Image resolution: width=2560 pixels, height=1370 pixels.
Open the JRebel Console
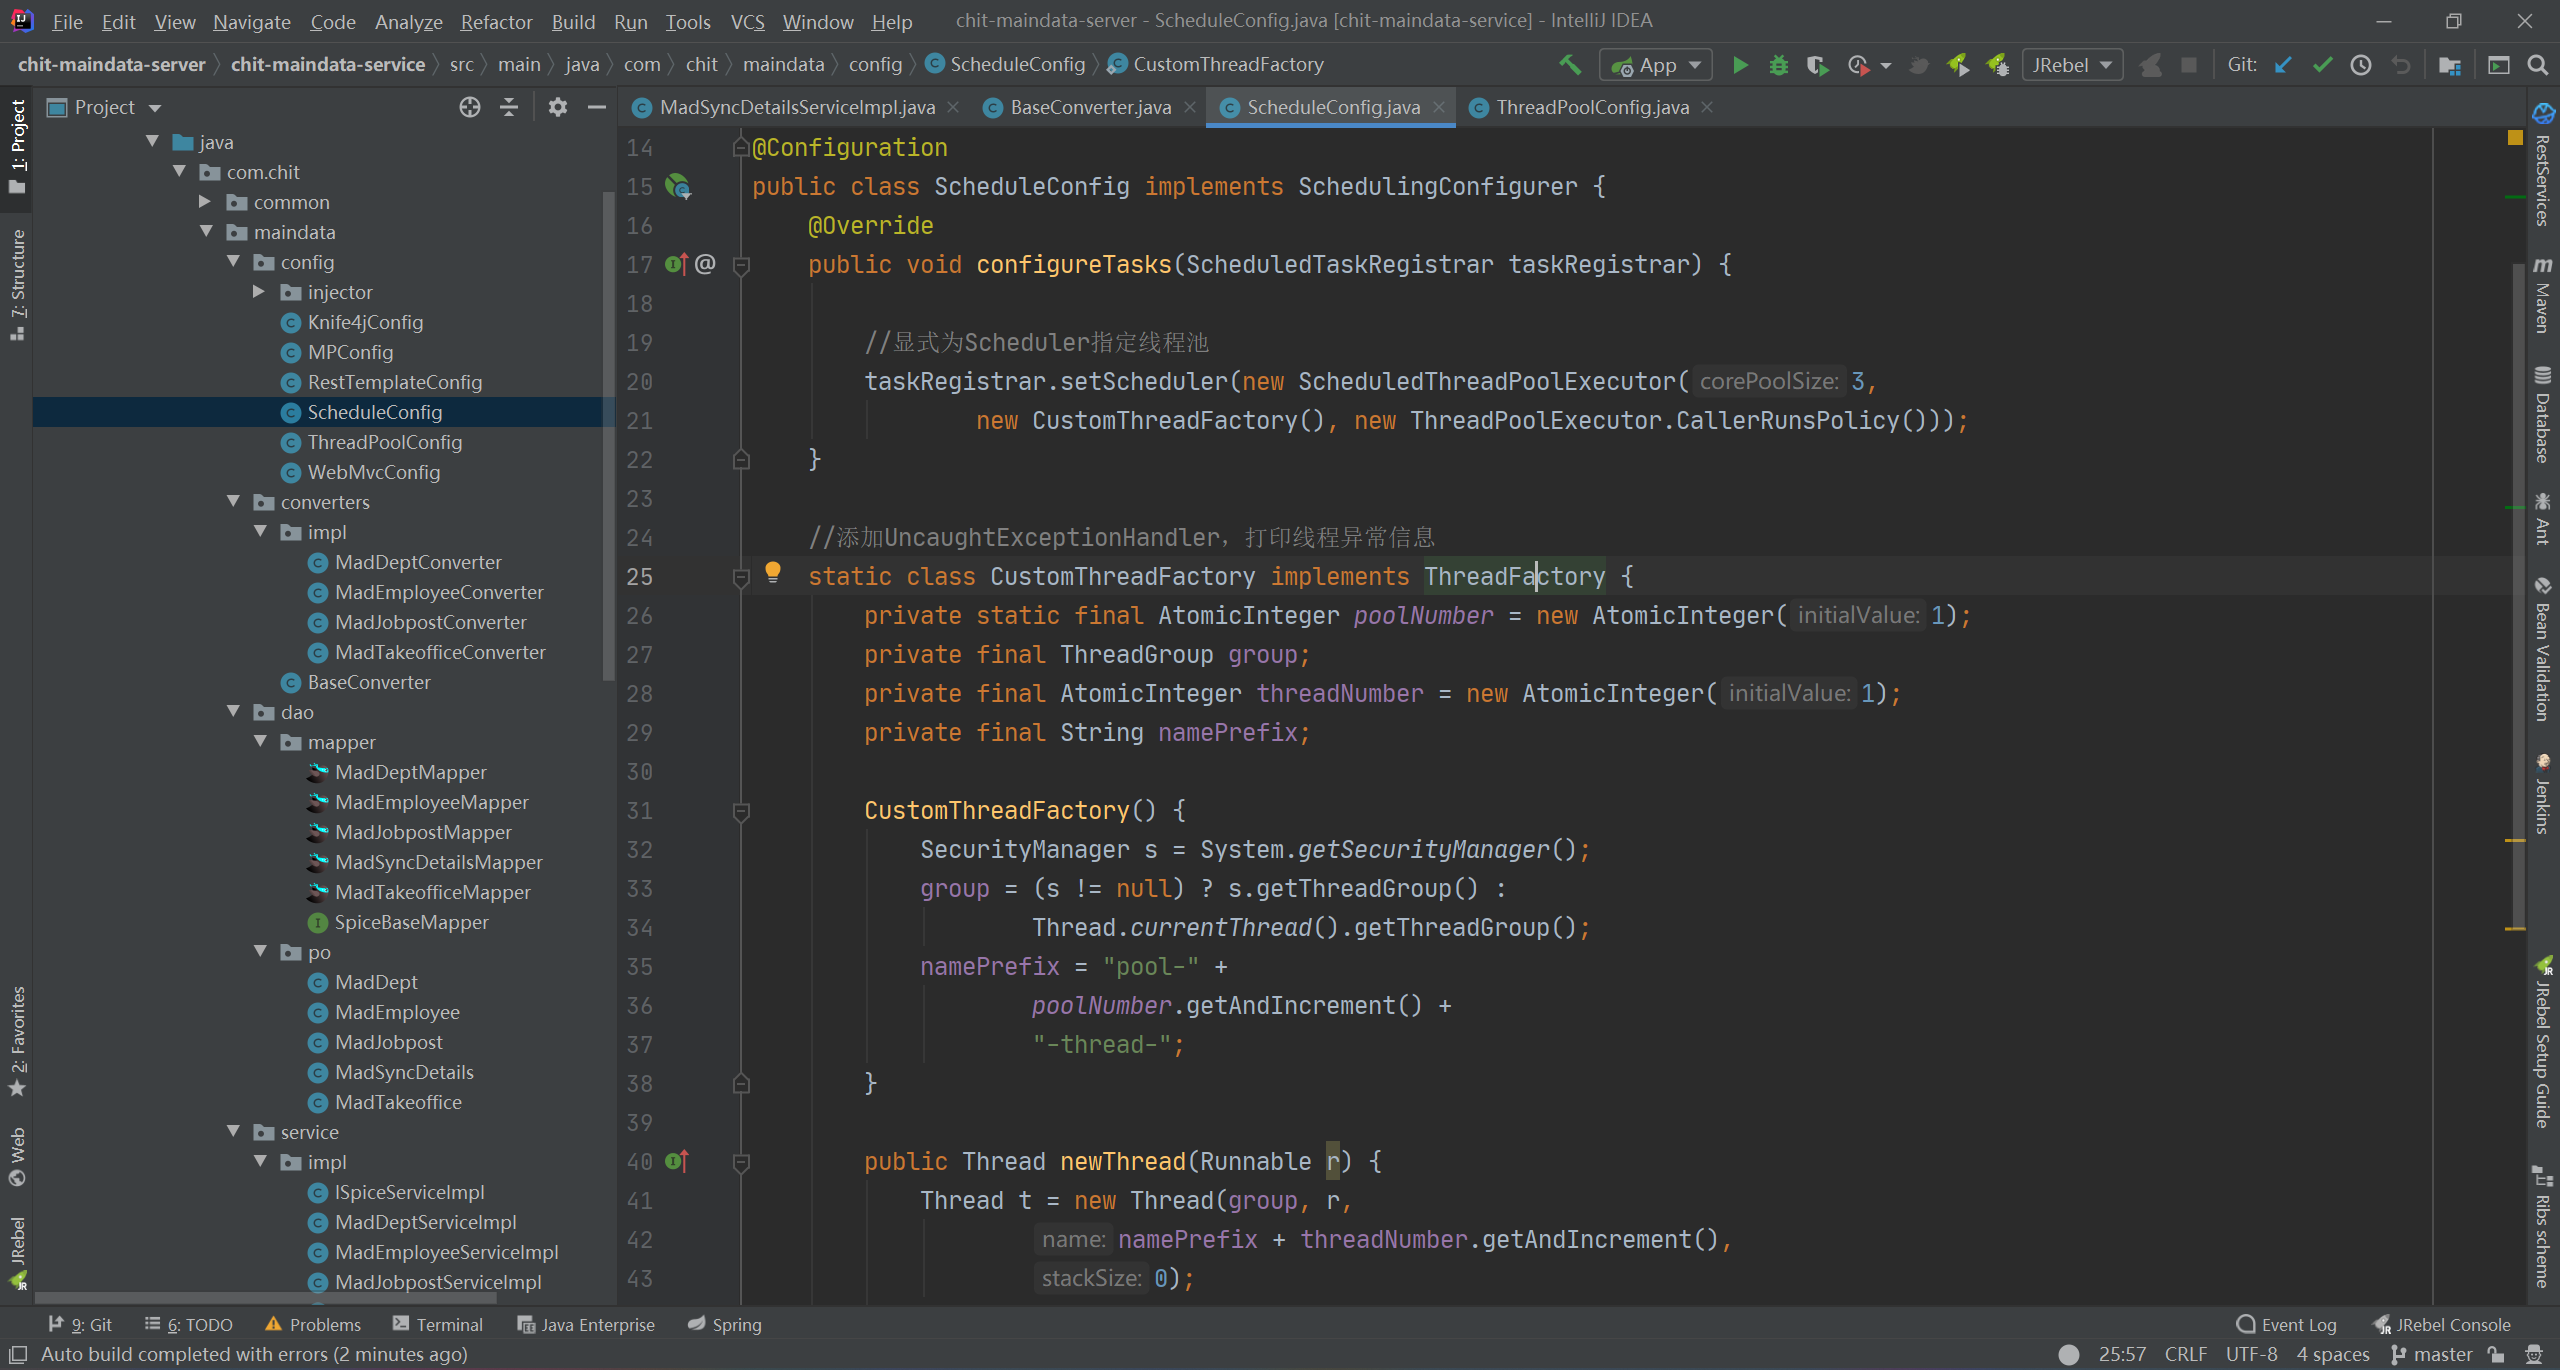[2441, 1324]
